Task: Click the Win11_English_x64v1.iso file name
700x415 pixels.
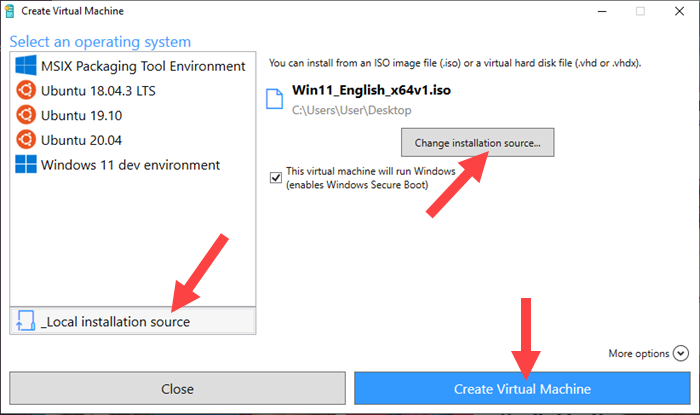Action: [371, 90]
